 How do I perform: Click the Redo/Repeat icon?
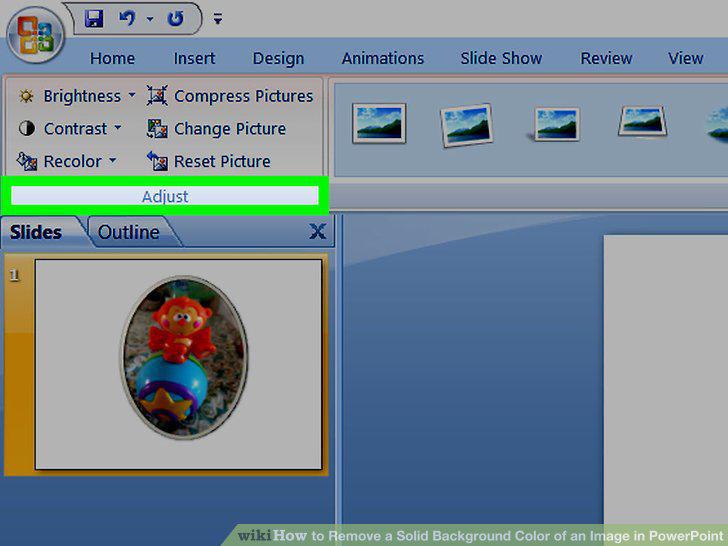[176, 19]
